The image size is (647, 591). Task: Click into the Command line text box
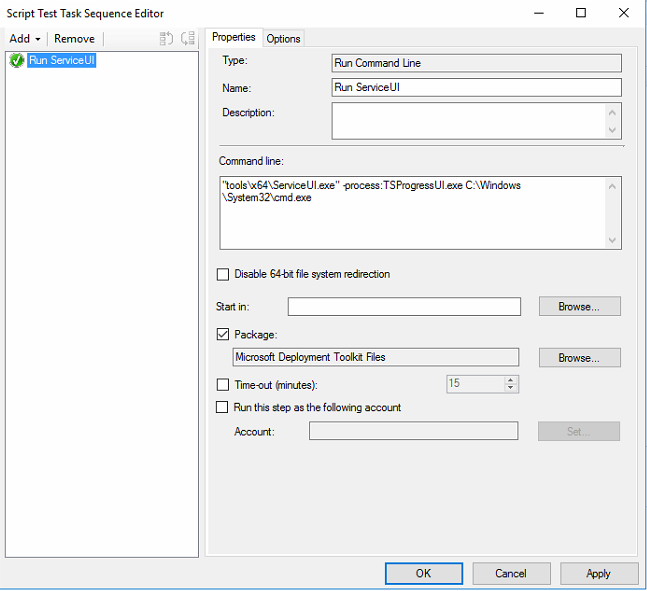[410, 212]
